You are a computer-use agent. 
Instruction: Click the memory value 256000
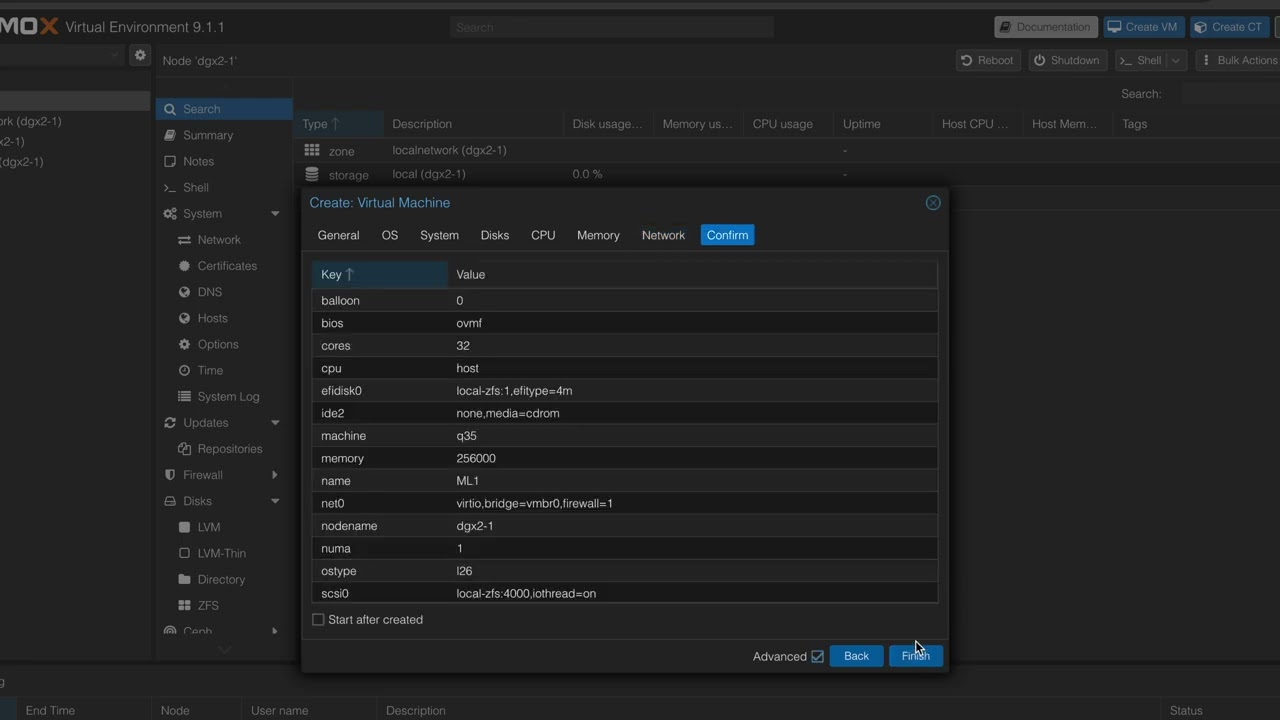tap(476, 458)
